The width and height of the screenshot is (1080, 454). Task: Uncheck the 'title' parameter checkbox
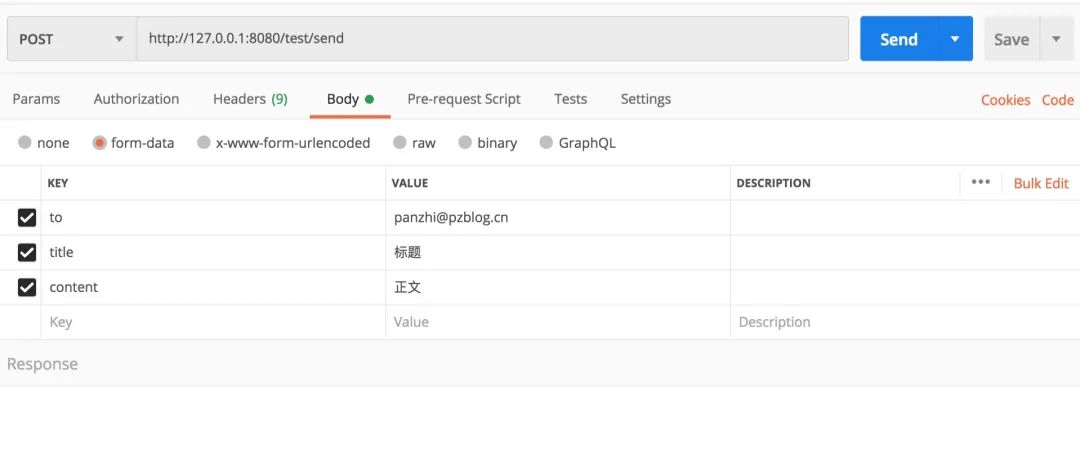(27, 252)
